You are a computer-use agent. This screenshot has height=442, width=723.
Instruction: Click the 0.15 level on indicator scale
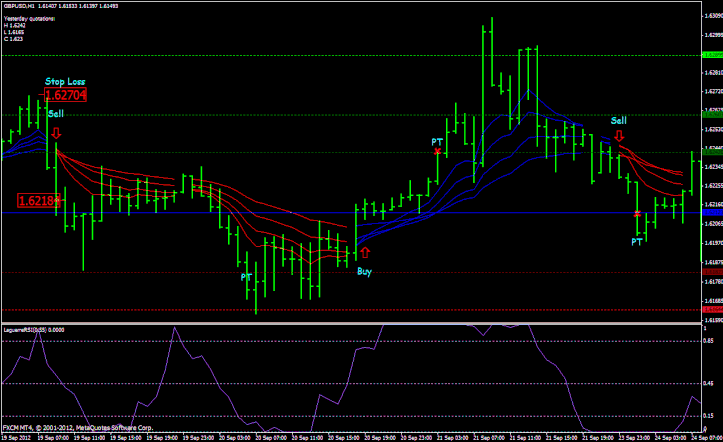[708, 416]
